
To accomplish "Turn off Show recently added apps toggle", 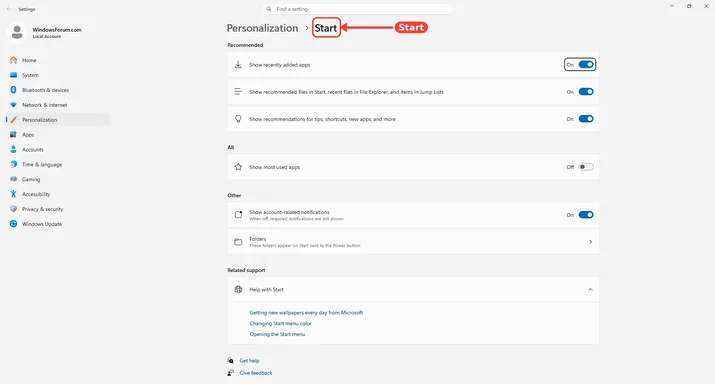I will (x=586, y=65).
